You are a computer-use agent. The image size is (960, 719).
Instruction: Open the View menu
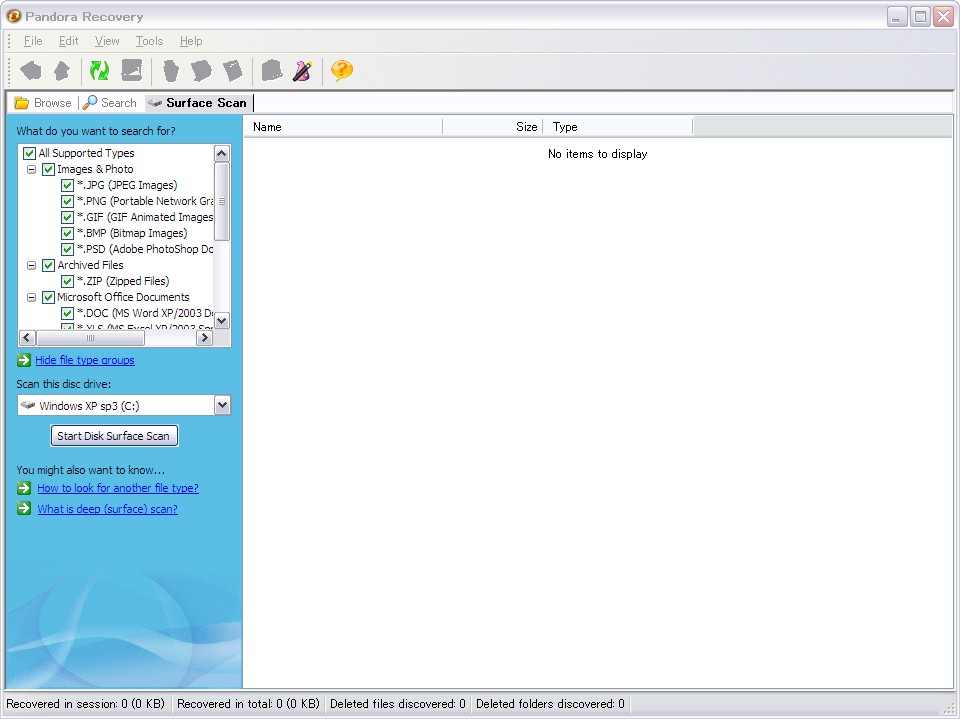107,41
